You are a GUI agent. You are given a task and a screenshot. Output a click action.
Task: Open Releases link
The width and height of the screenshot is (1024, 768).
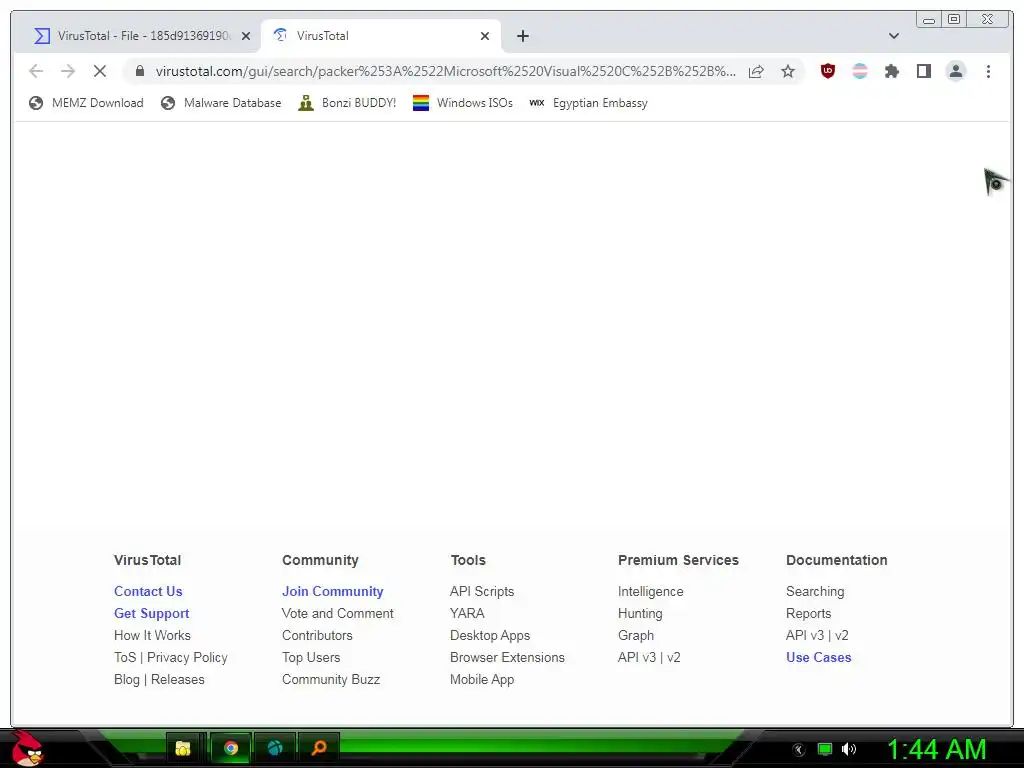click(178, 680)
